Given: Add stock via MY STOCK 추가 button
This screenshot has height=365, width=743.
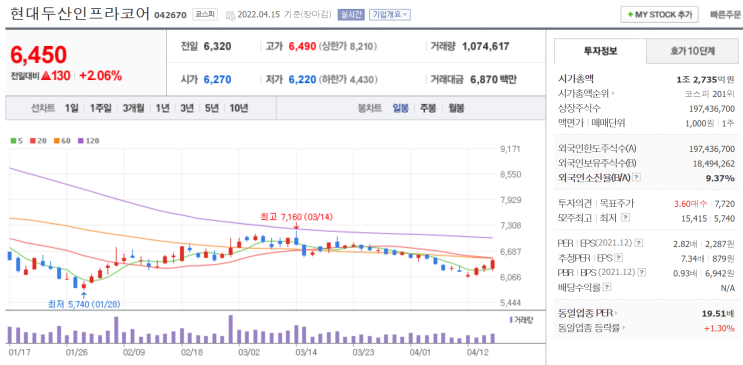Looking at the screenshot, I should pyautogui.click(x=660, y=15).
